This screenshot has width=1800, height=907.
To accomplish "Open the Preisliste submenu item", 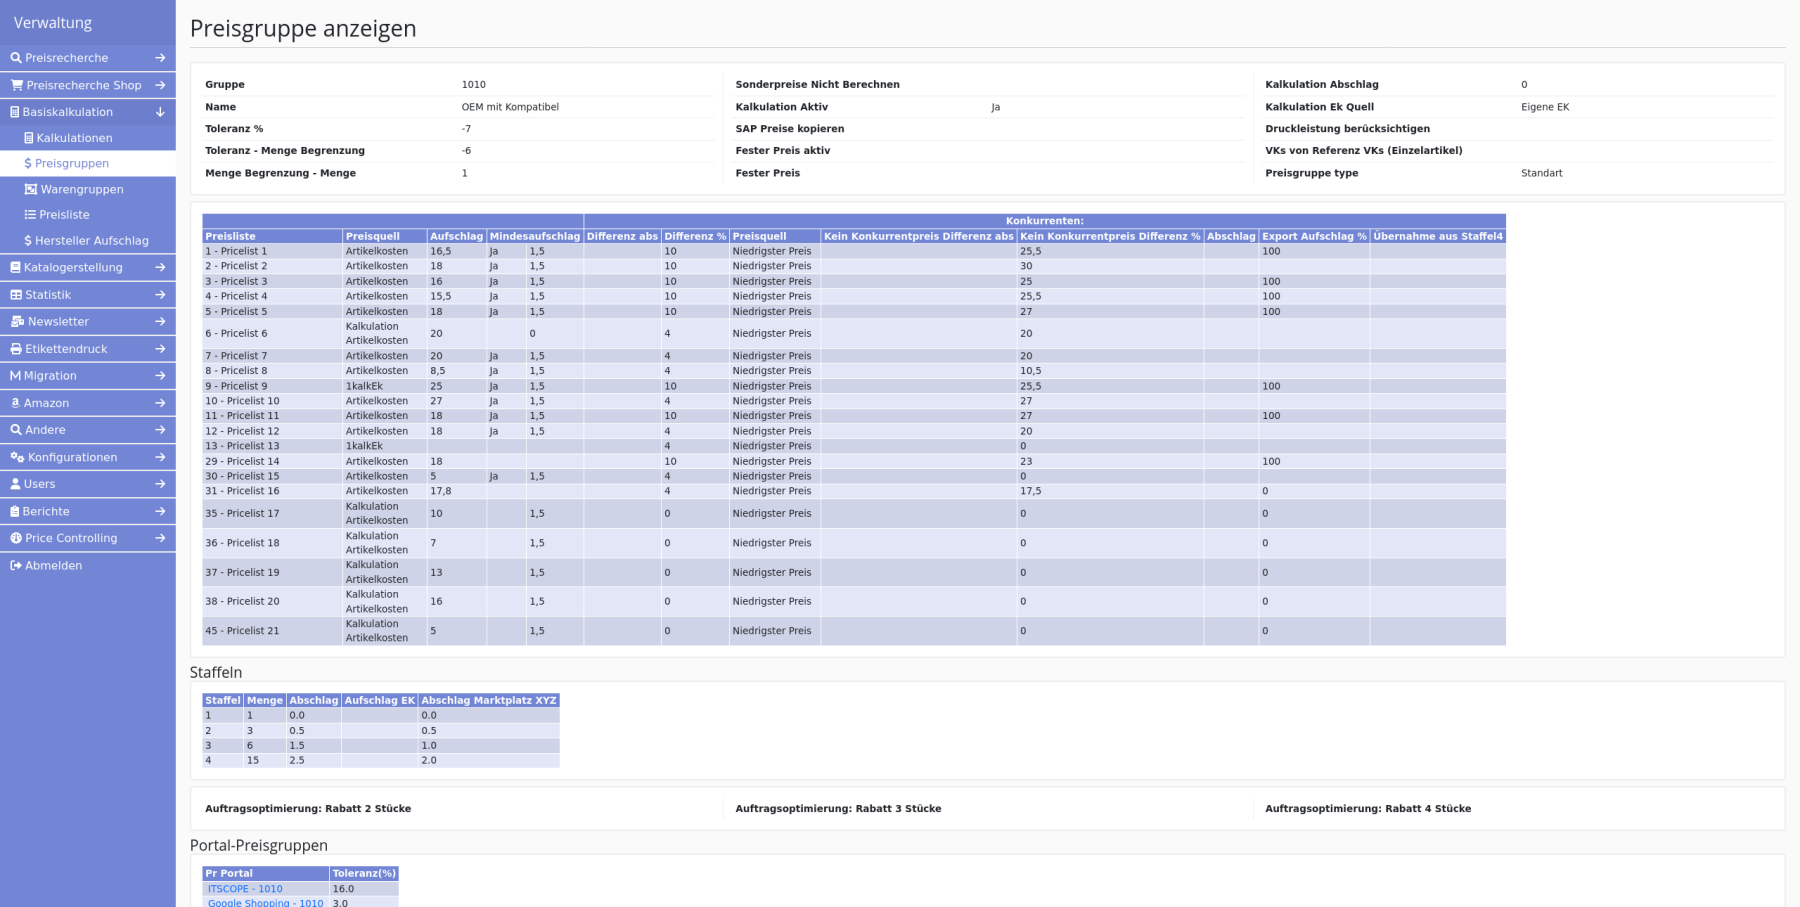I will [x=88, y=215].
